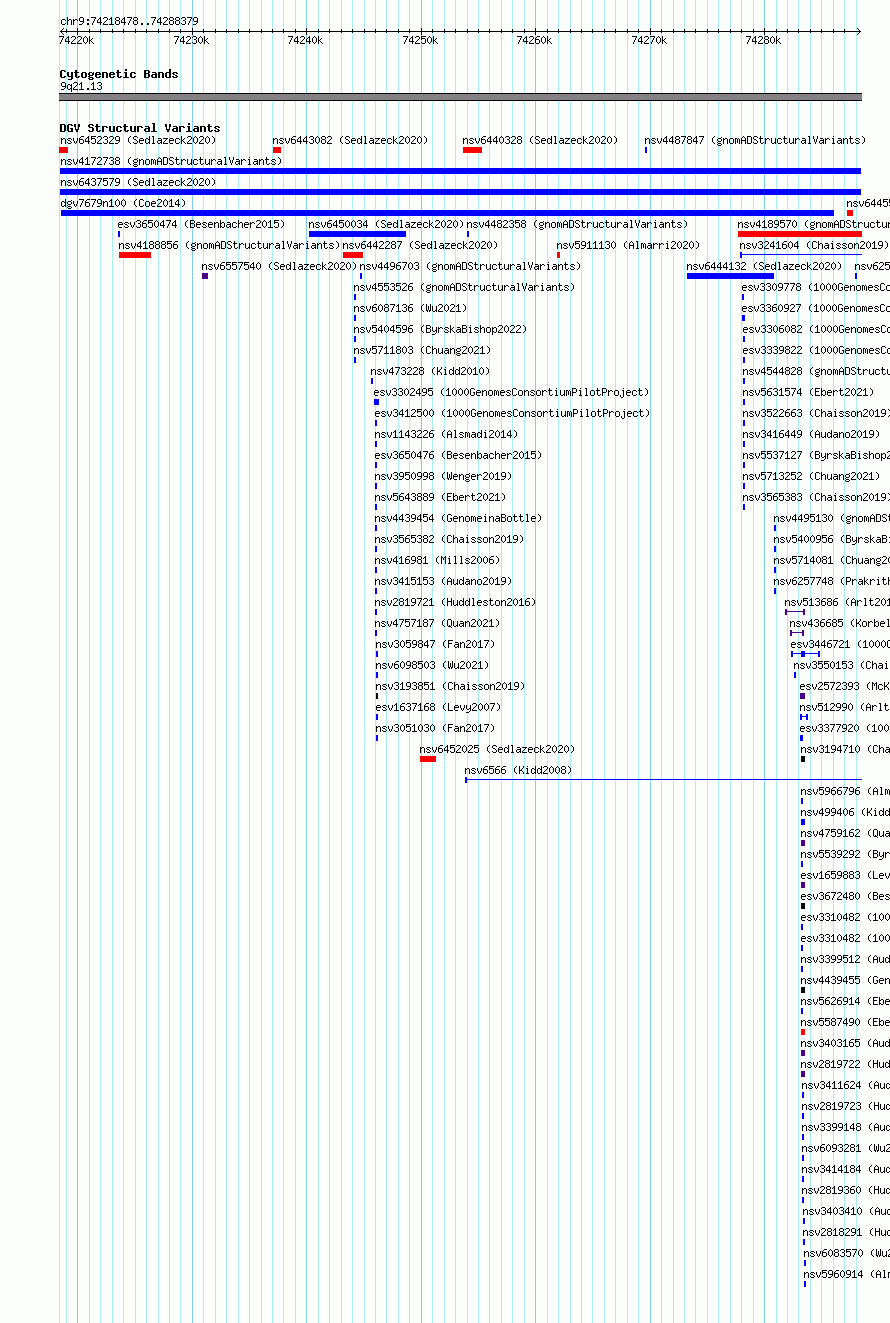Select the long blue nsv4172738 bar
Image resolution: width=890 pixels, height=1323 pixels.
tap(460, 171)
